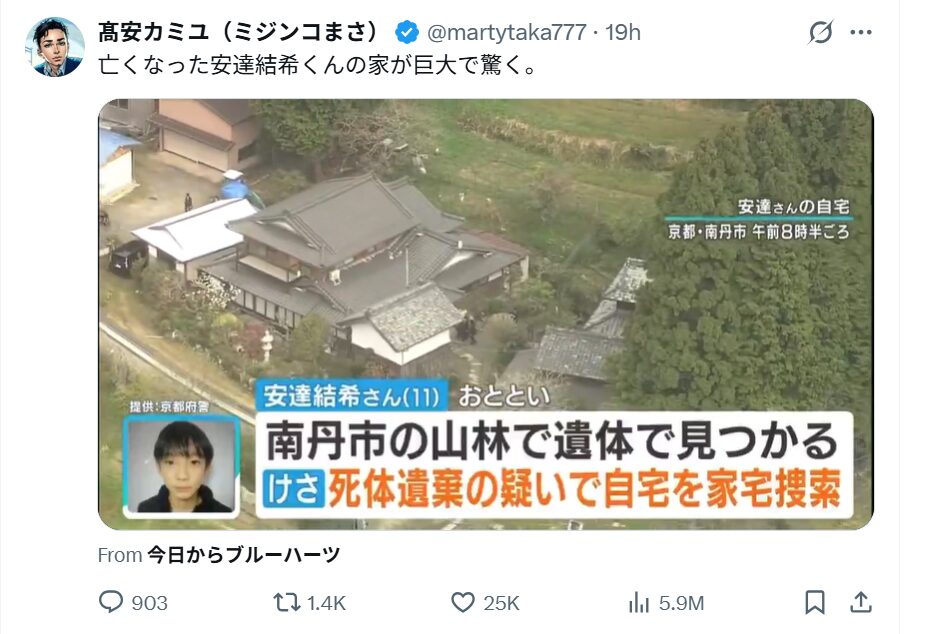939x634 pixels.
Task: Click the 25K likes count
Action: coord(501,603)
